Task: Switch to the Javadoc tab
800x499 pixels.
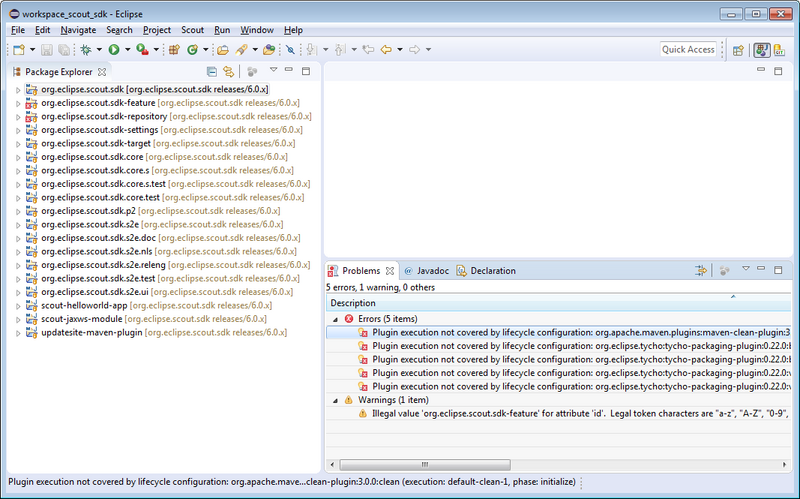Action: tap(427, 271)
